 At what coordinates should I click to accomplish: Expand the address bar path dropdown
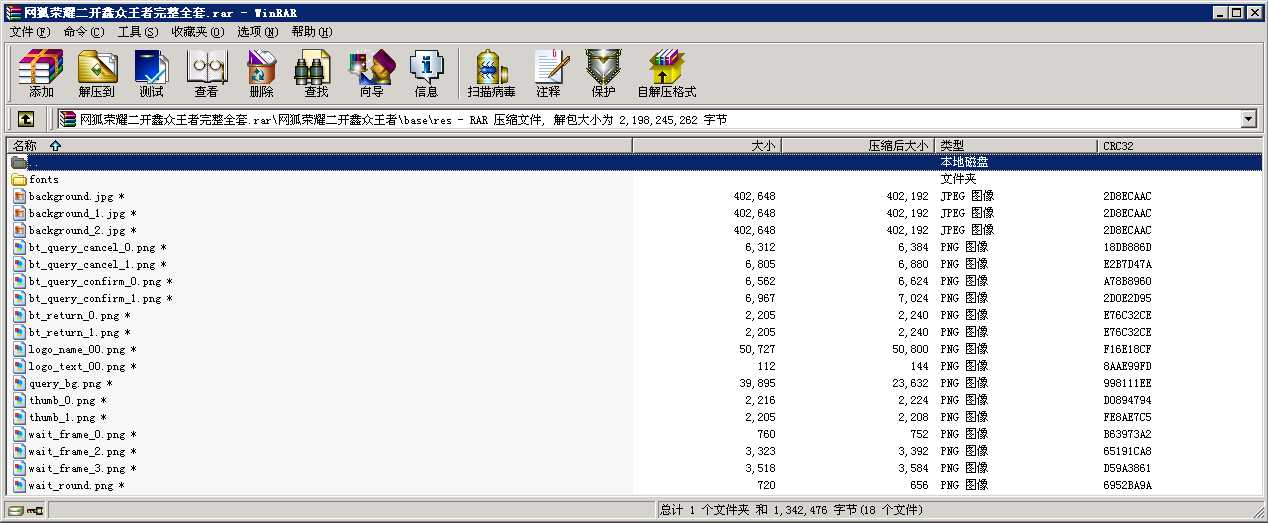point(1248,119)
